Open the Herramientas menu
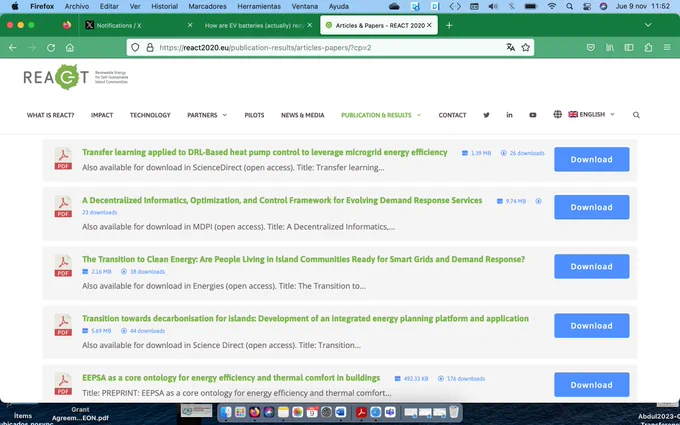Image resolution: width=680 pixels, height=425 pixels. (x=259, y=7)
